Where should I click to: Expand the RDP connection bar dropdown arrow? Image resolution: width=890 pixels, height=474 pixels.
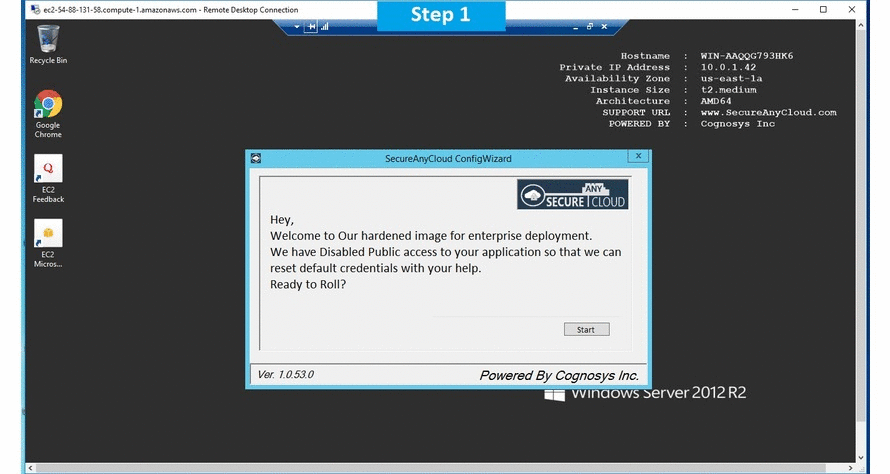[x=298, y=27]
